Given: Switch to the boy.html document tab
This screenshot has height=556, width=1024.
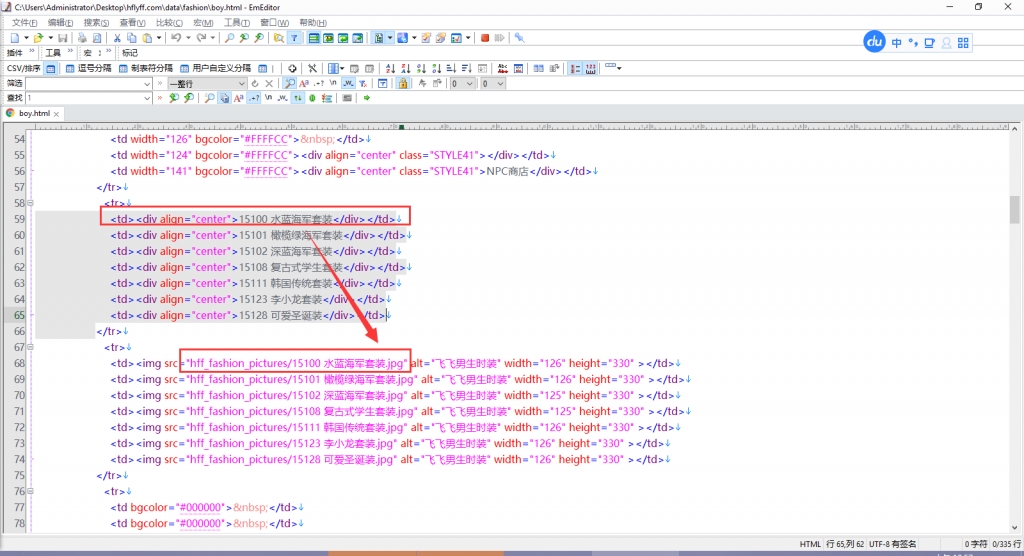Looking at the screenshot, I should click(33, 113).
